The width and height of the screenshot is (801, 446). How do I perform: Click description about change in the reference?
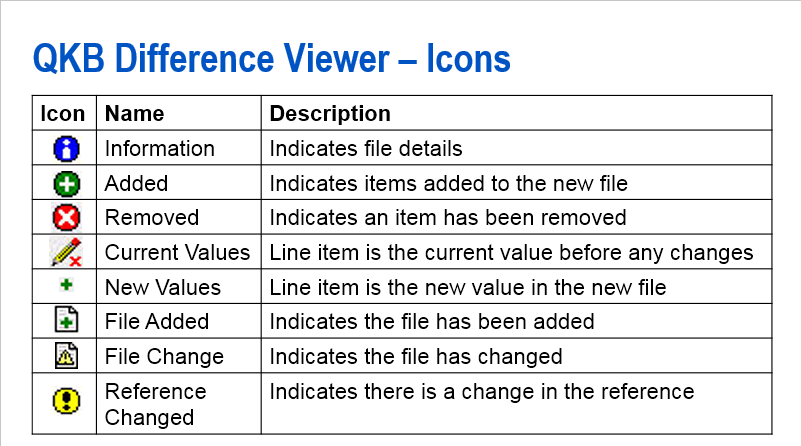482,391
